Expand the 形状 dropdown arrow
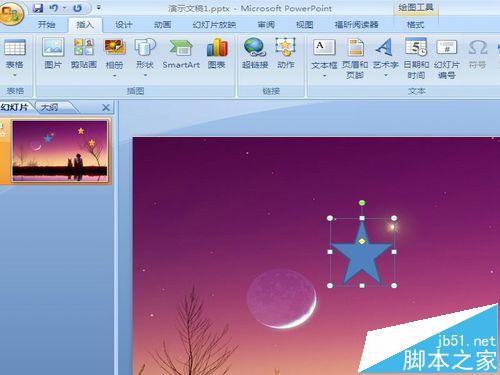The width and height of the screenshot is (500, 375). (145, 76)
